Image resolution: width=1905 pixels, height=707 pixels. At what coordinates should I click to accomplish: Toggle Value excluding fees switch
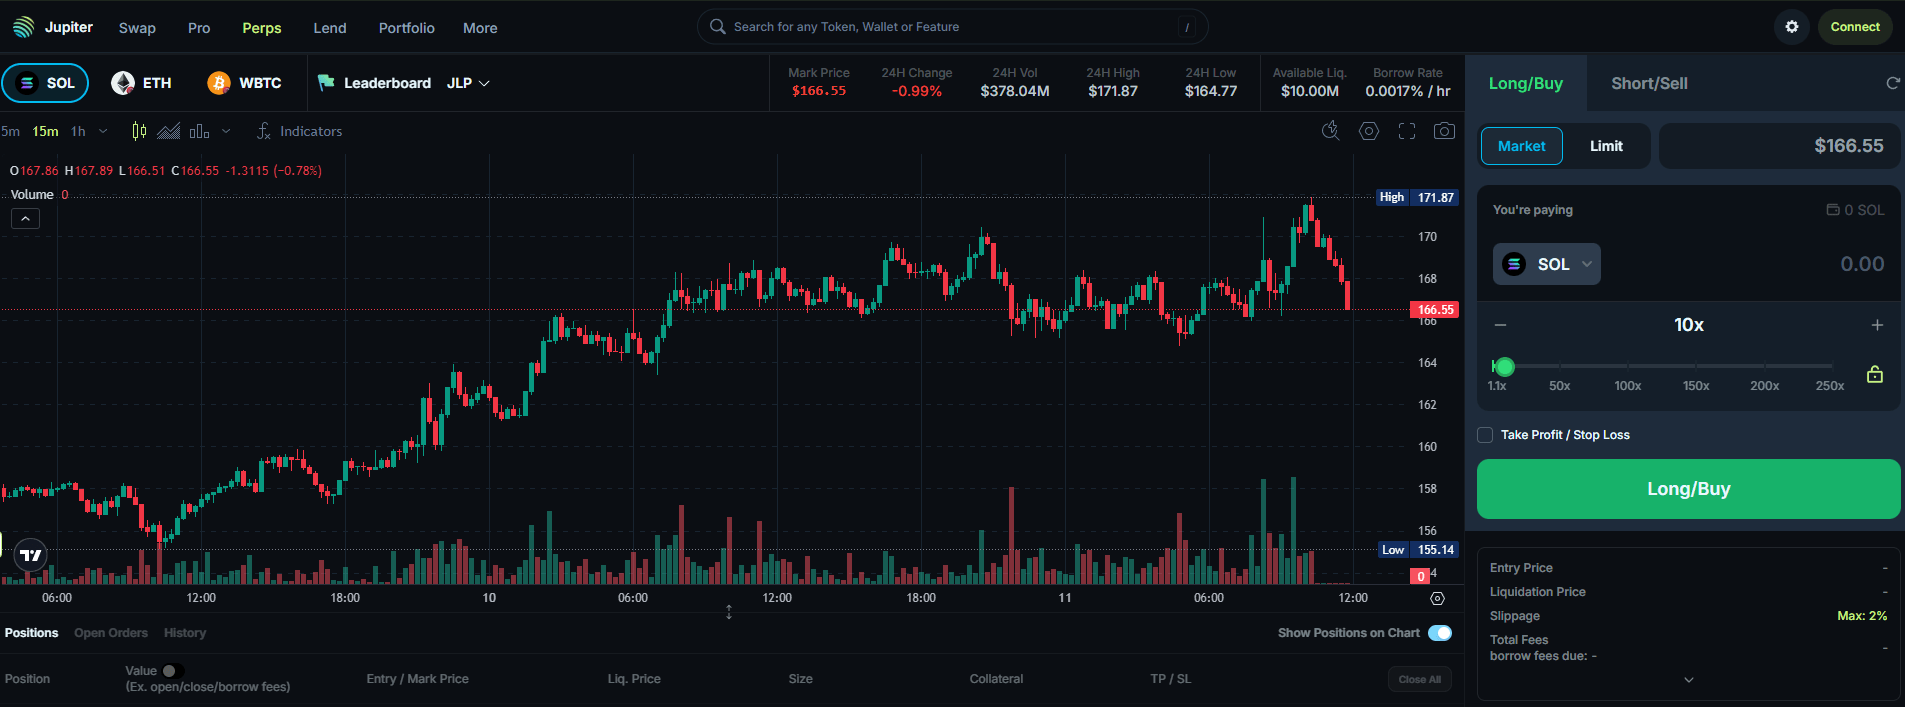[x=172, y=671]
